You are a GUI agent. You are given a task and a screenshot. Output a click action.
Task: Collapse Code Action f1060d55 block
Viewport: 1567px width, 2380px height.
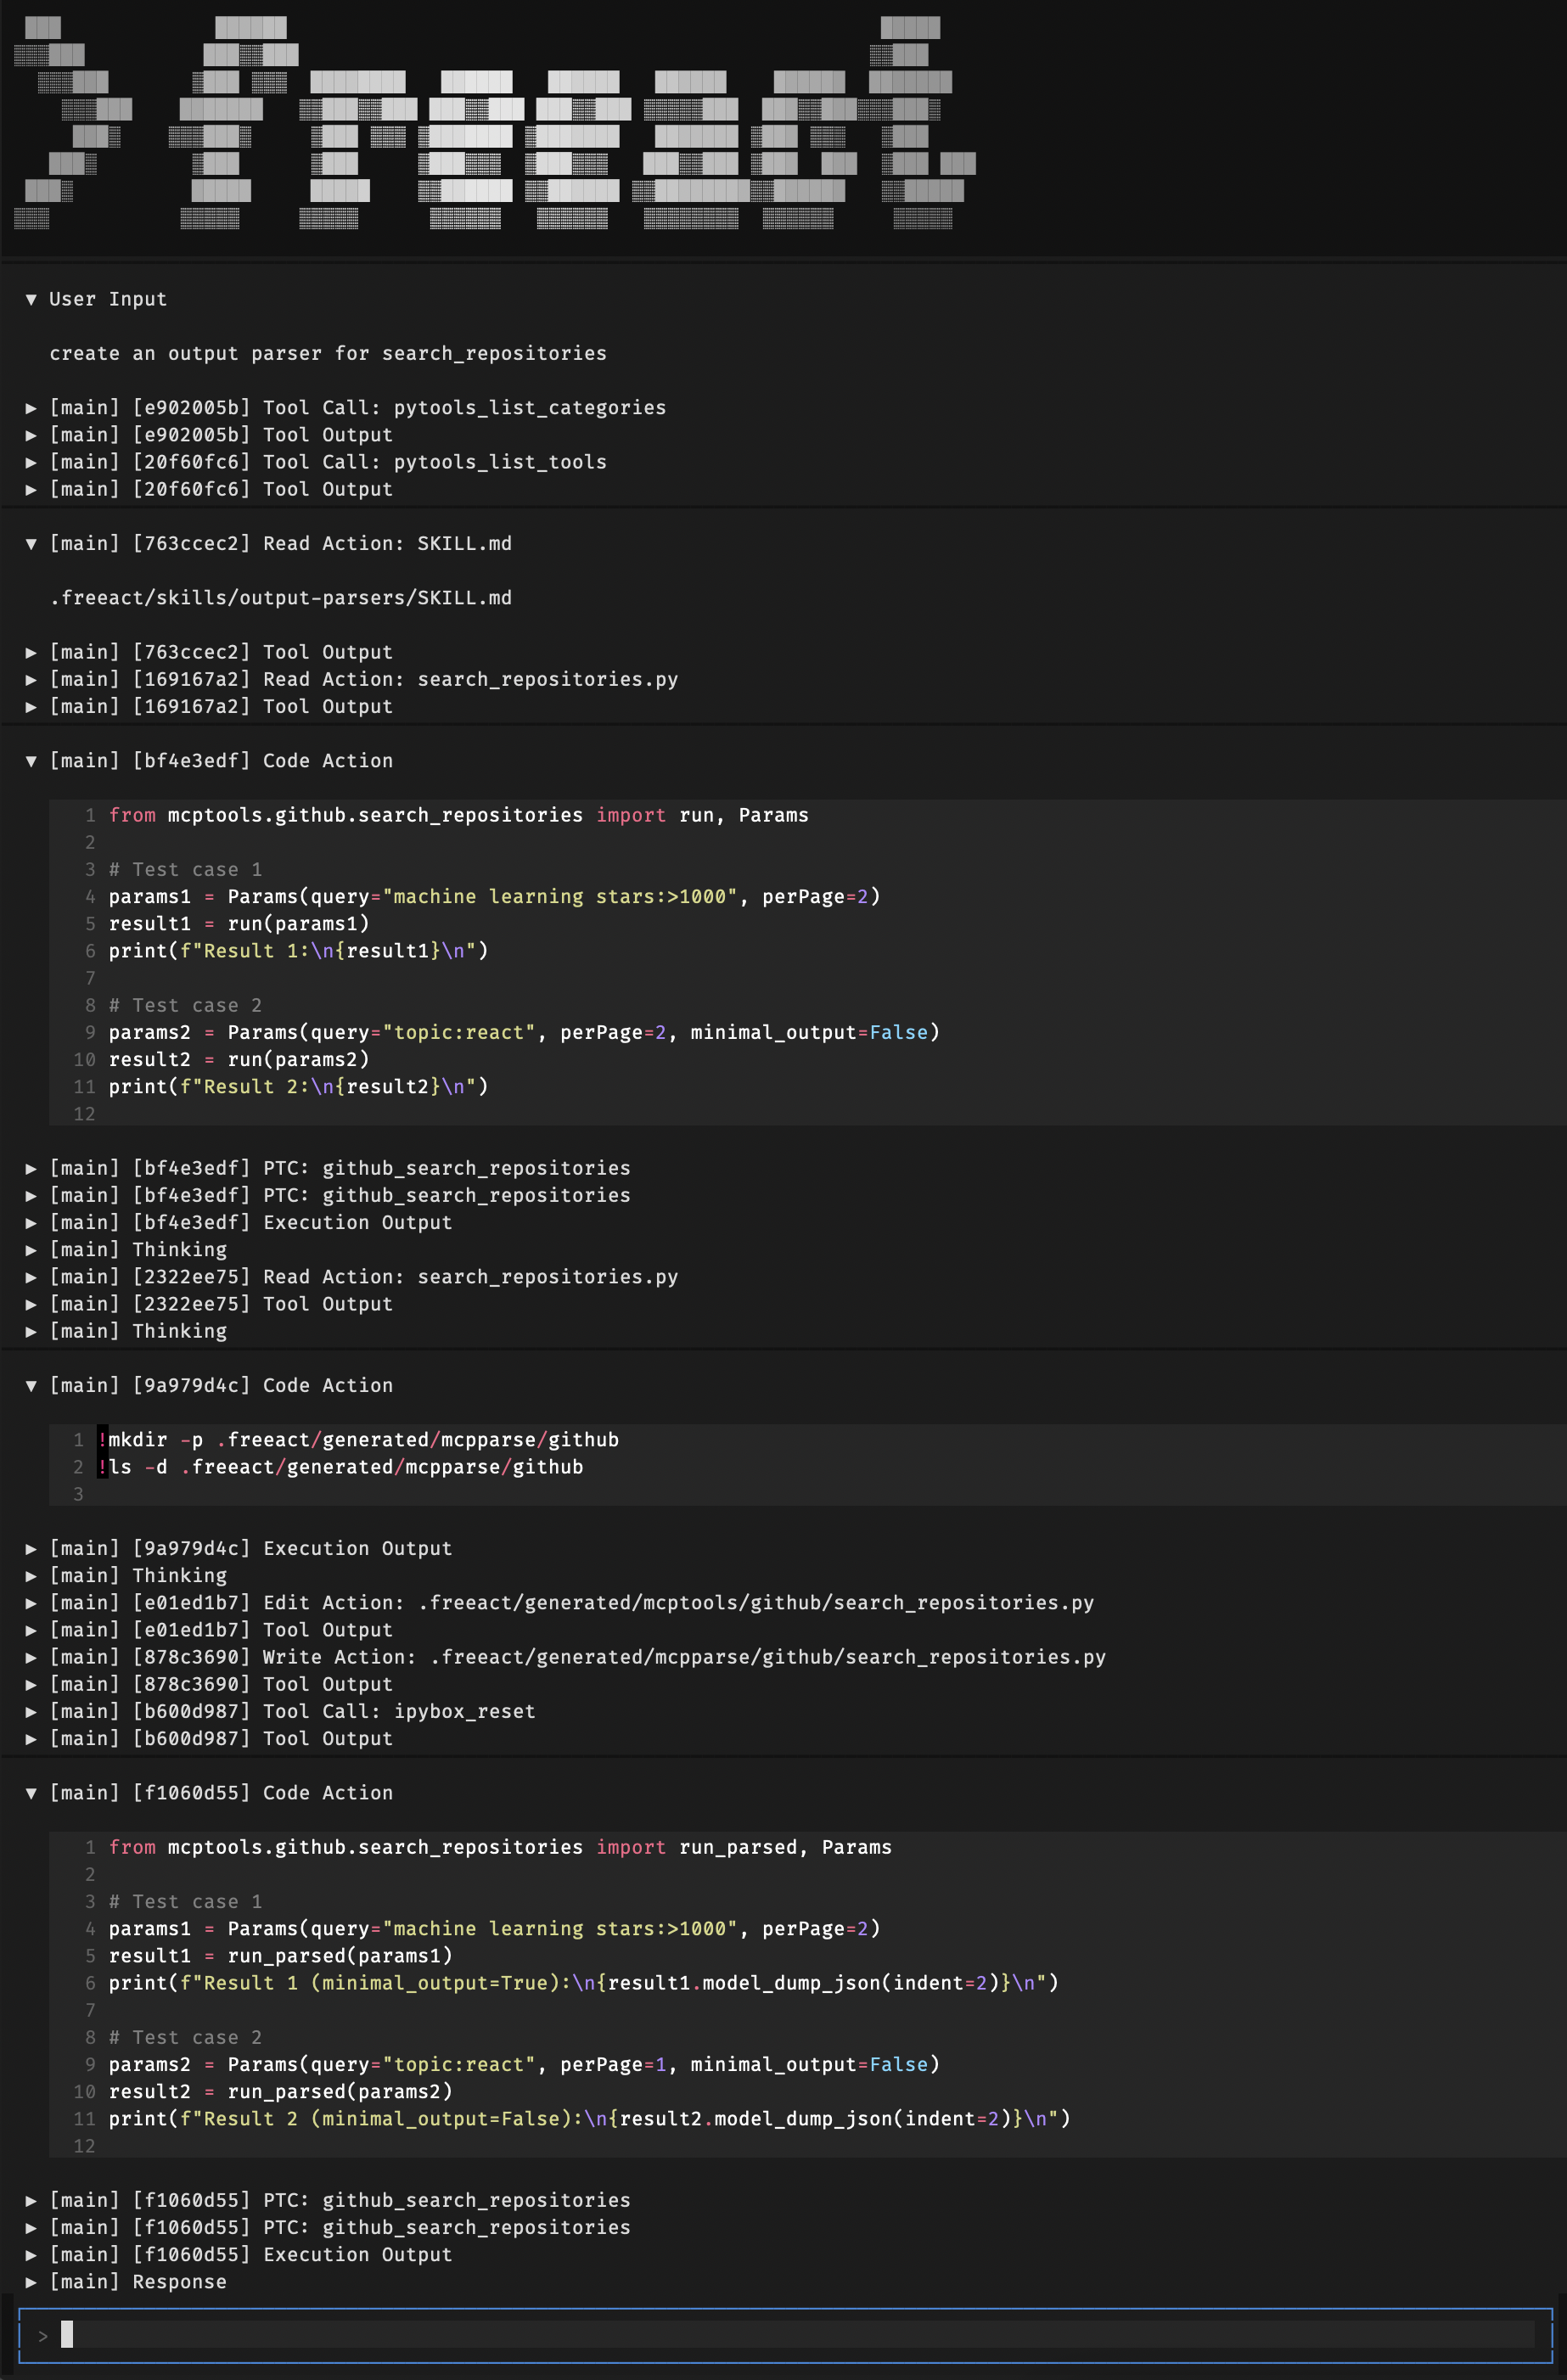point(31,1793)
